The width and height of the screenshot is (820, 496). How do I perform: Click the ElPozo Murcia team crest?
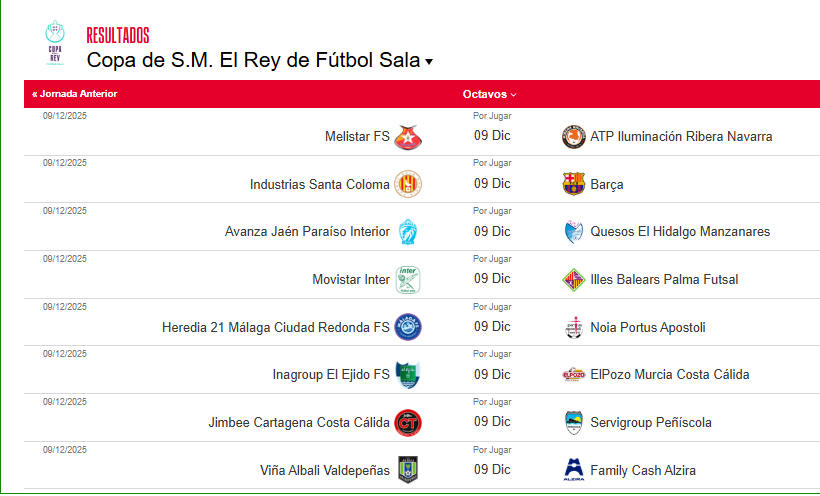click(573, 375)
